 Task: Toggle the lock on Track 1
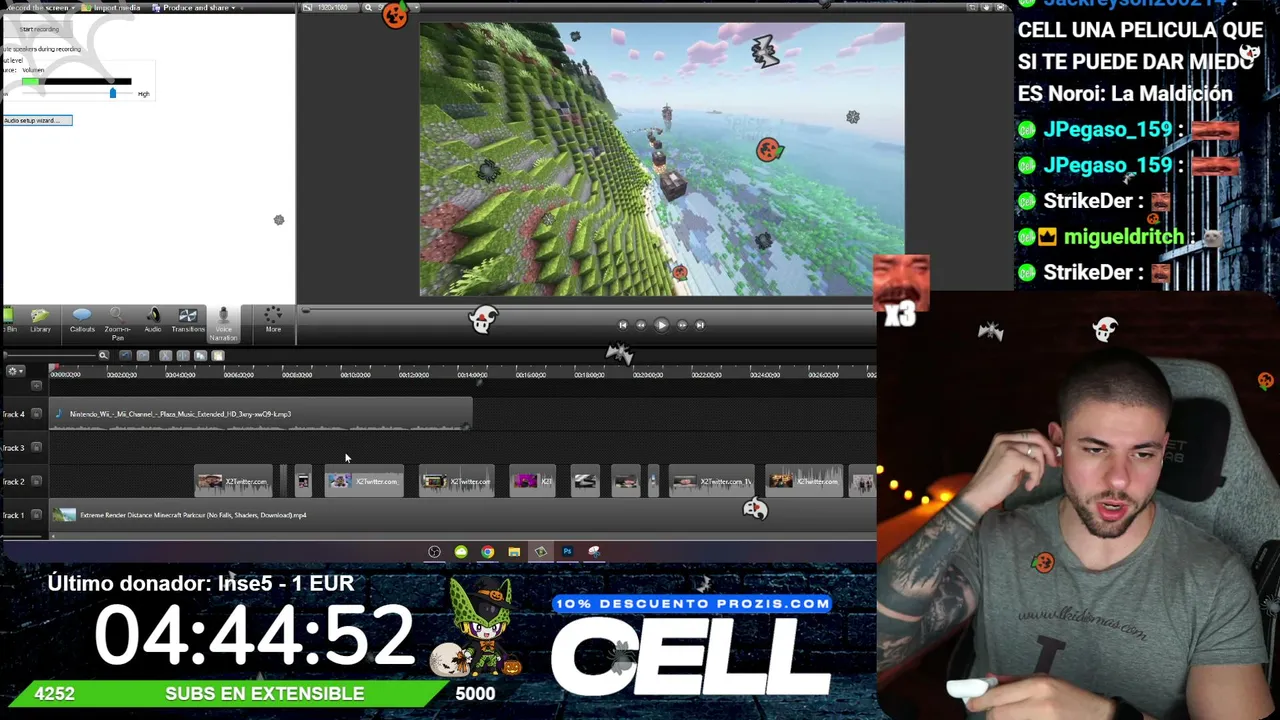(36, 515)
